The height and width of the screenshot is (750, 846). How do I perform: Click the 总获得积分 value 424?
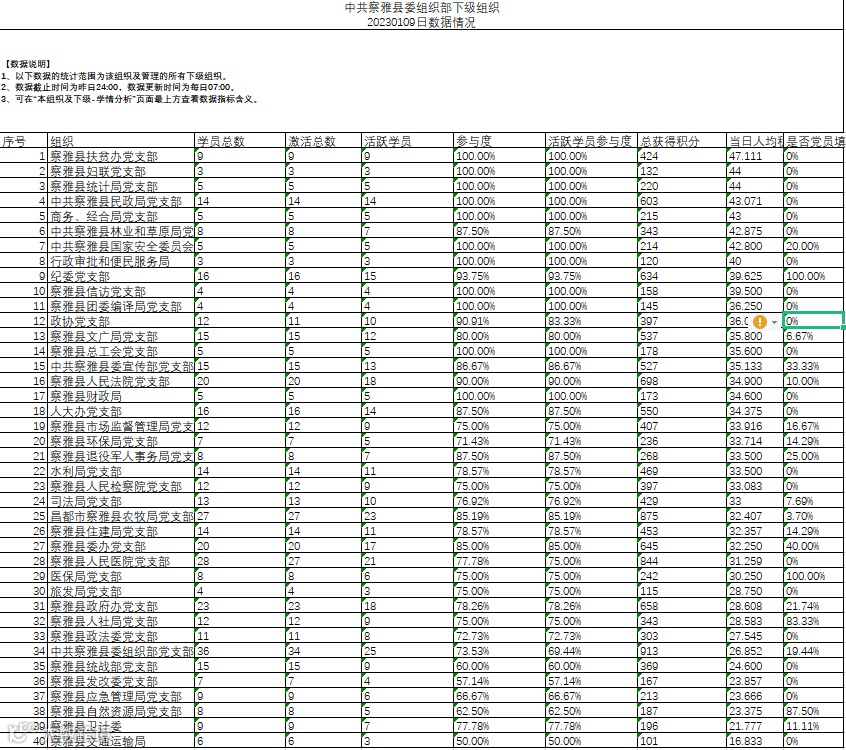[x=681, y=156]
